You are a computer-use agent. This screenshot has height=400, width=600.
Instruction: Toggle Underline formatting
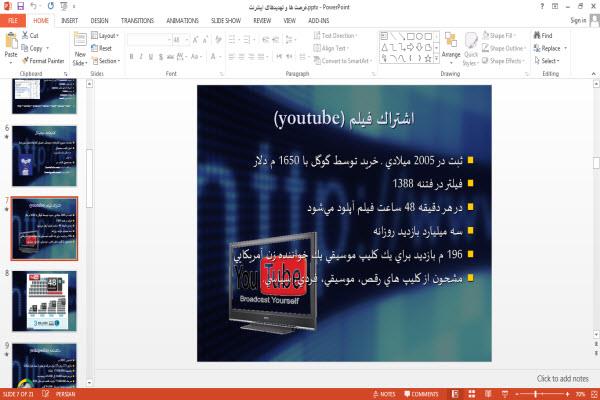151,57
